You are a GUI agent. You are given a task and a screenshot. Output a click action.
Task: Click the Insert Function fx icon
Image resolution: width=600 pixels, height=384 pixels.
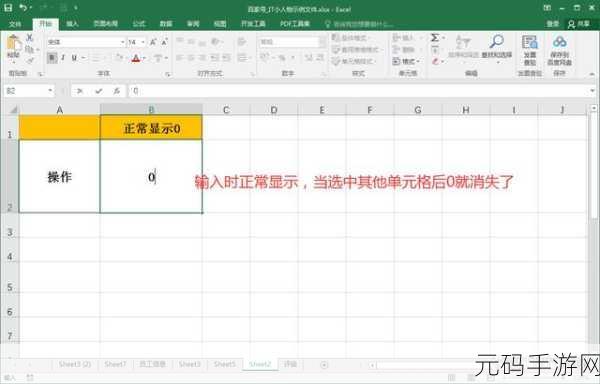116,91
